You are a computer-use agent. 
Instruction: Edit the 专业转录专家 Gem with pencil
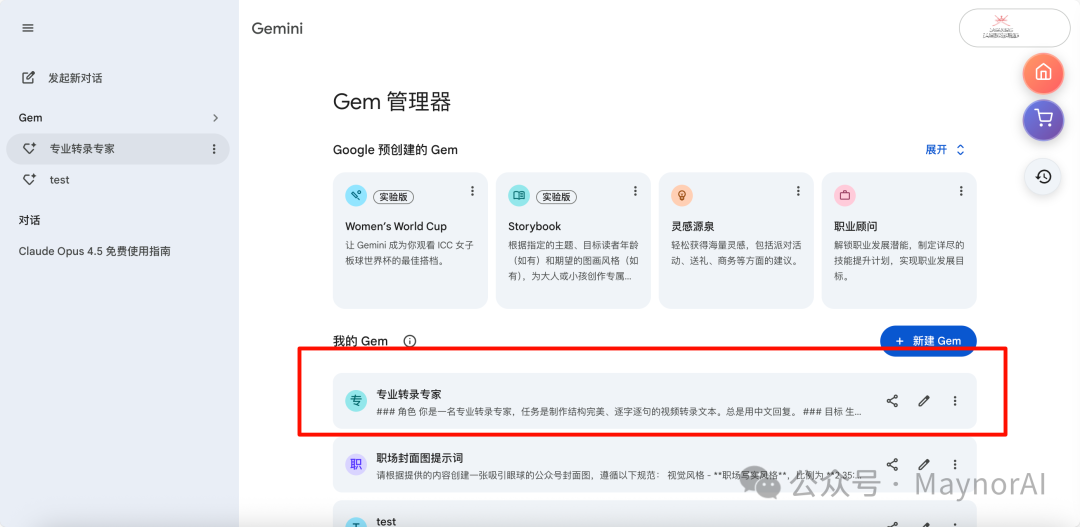click(x=924, y=401)
